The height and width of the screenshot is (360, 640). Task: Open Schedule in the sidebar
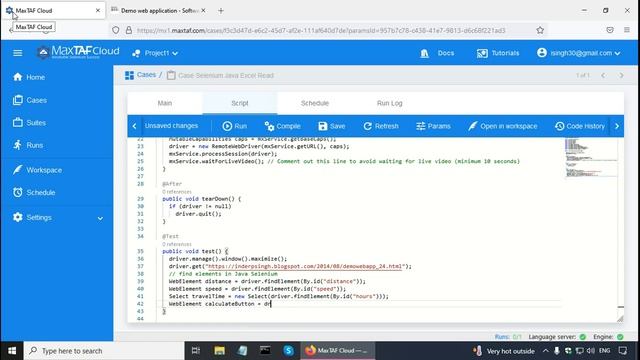34,192
